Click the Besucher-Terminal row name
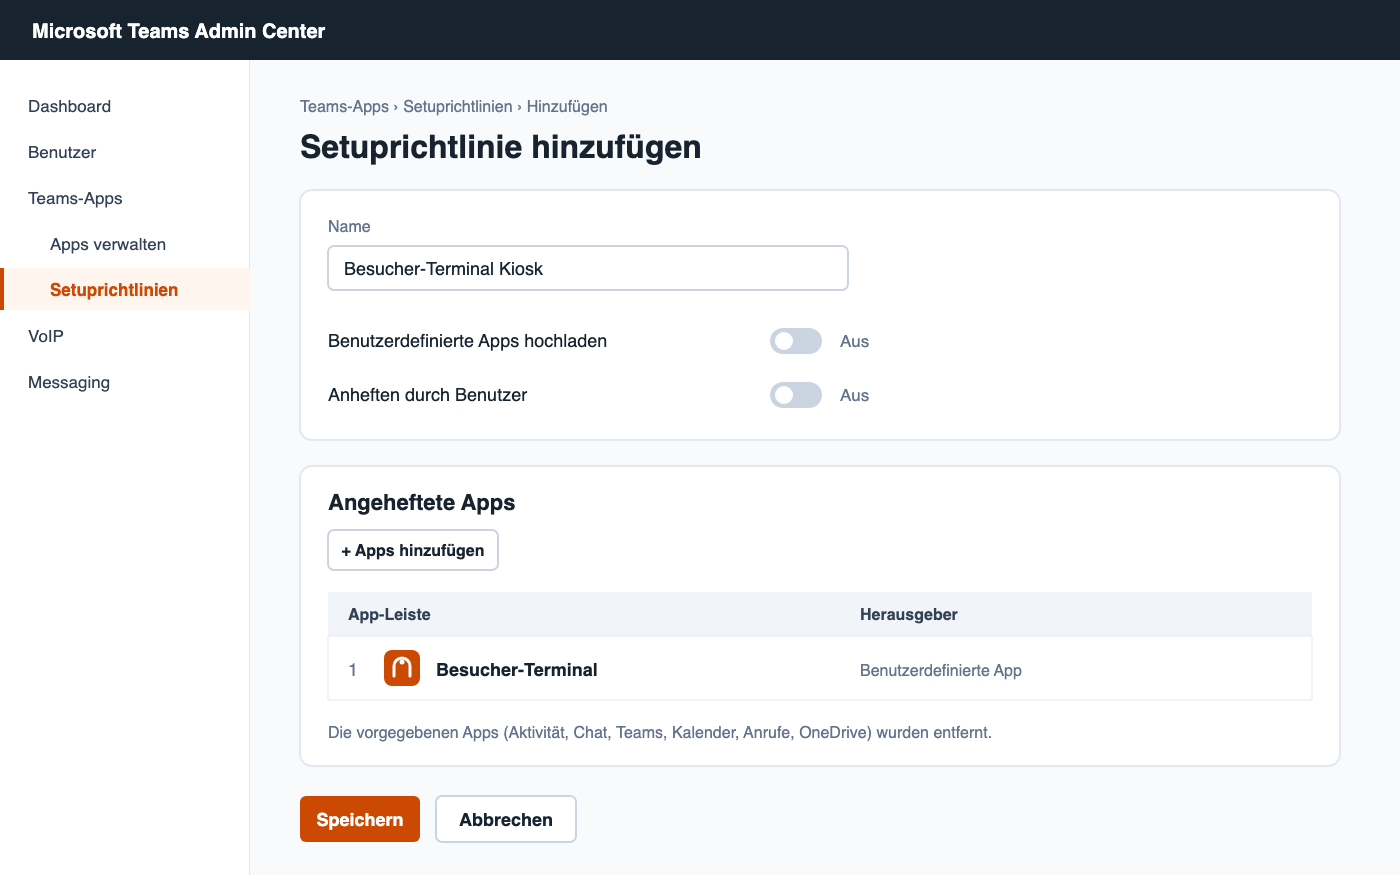 [517, 670]
